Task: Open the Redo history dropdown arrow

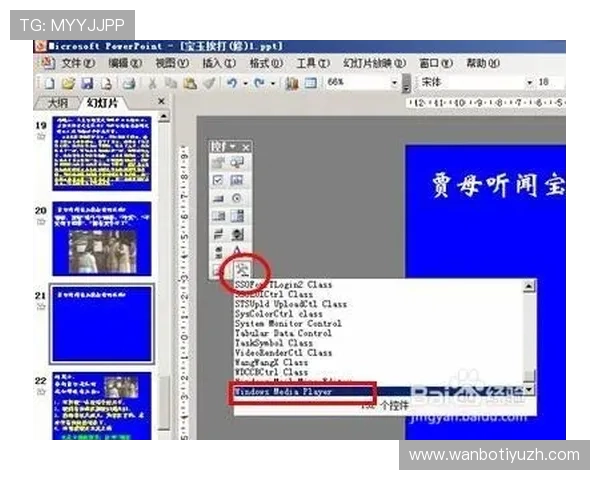Action: click(x=273, y=83)
